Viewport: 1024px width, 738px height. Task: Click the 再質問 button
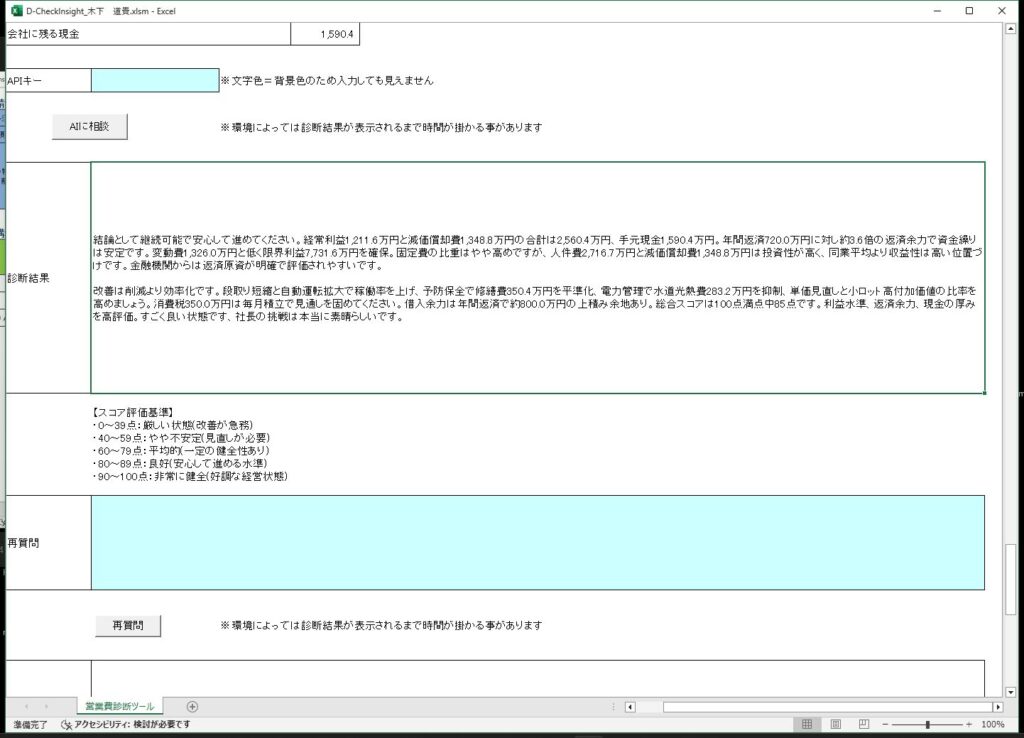pyautogui.click(x=128, y=625)
